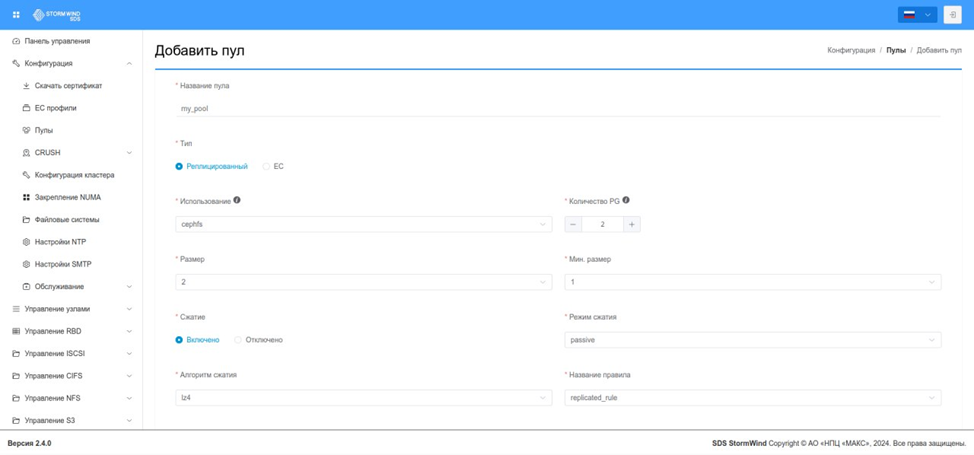
Task: Open the language flag selector
Action: (x=917, y=15)
